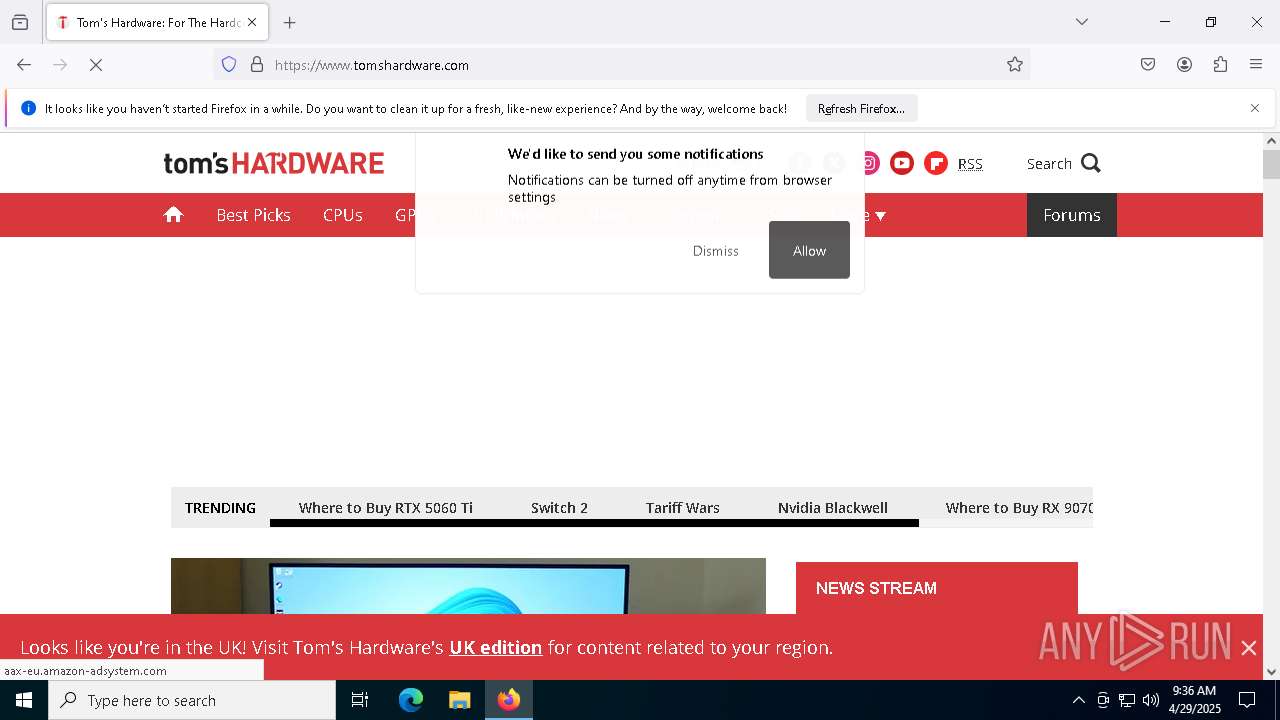Open trending topic Where to Buy RTX 5060 Ti

(386, 508)
